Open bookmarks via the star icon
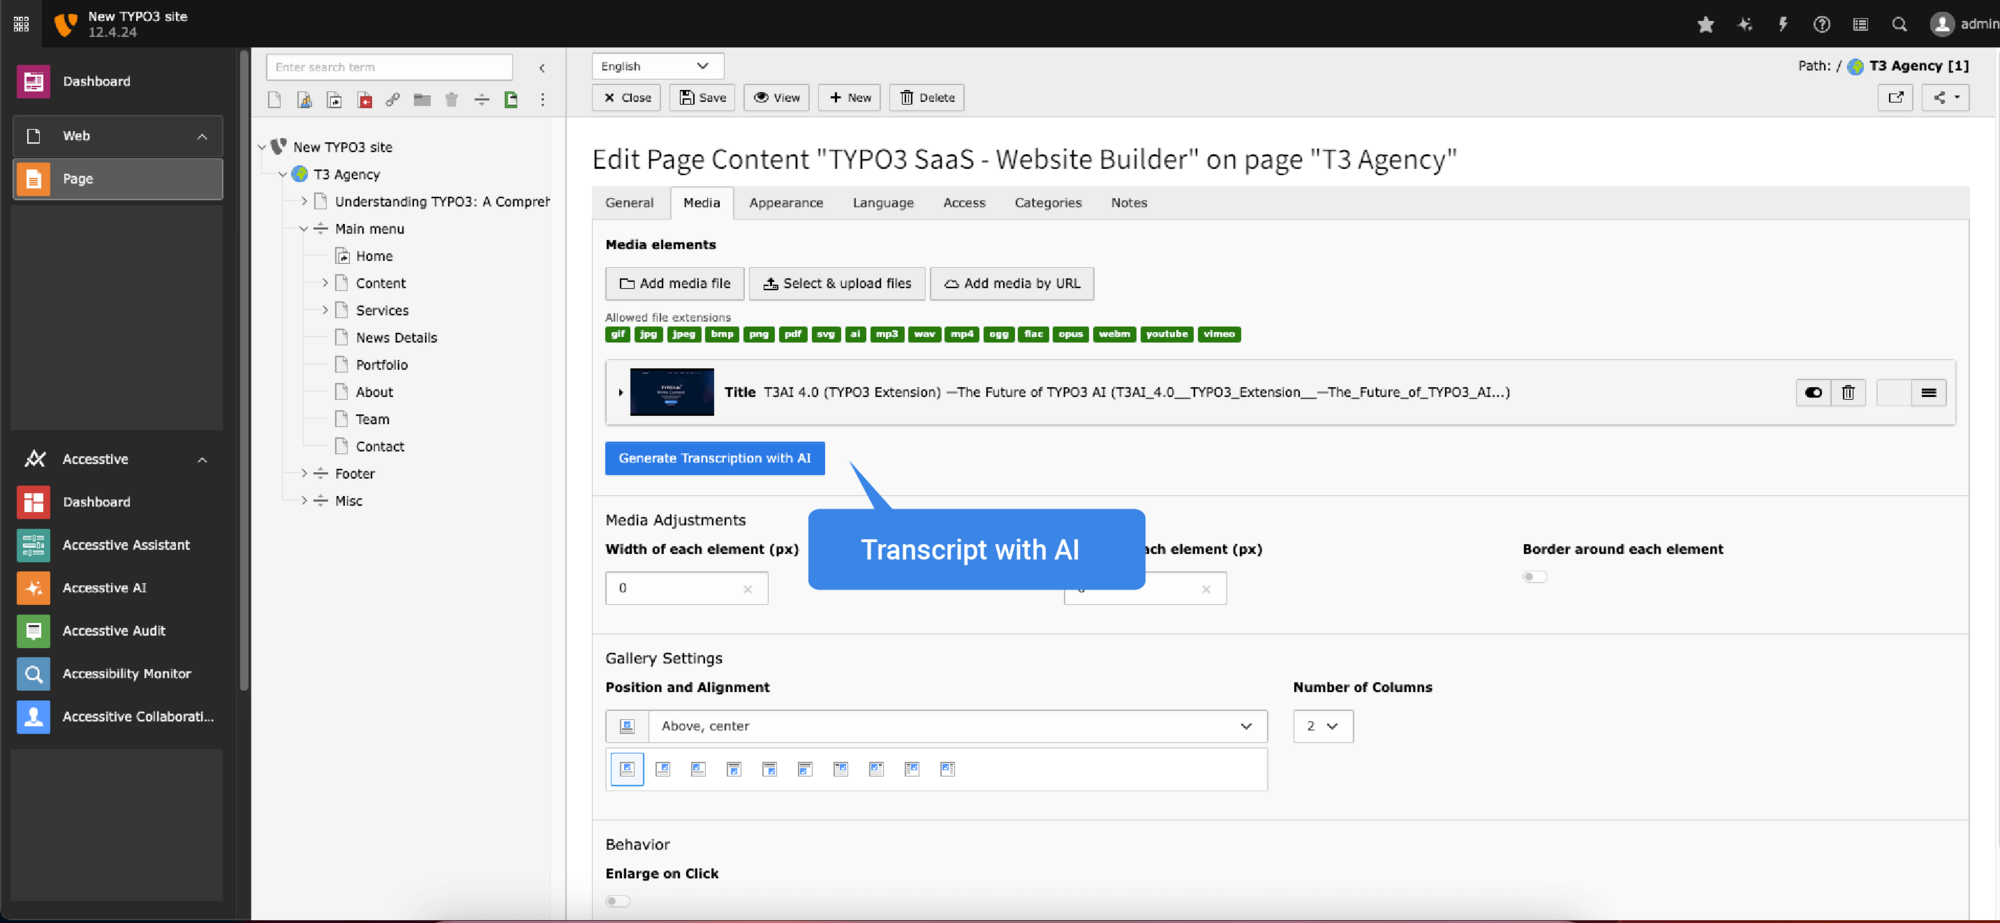 (x=1706, y=24)
